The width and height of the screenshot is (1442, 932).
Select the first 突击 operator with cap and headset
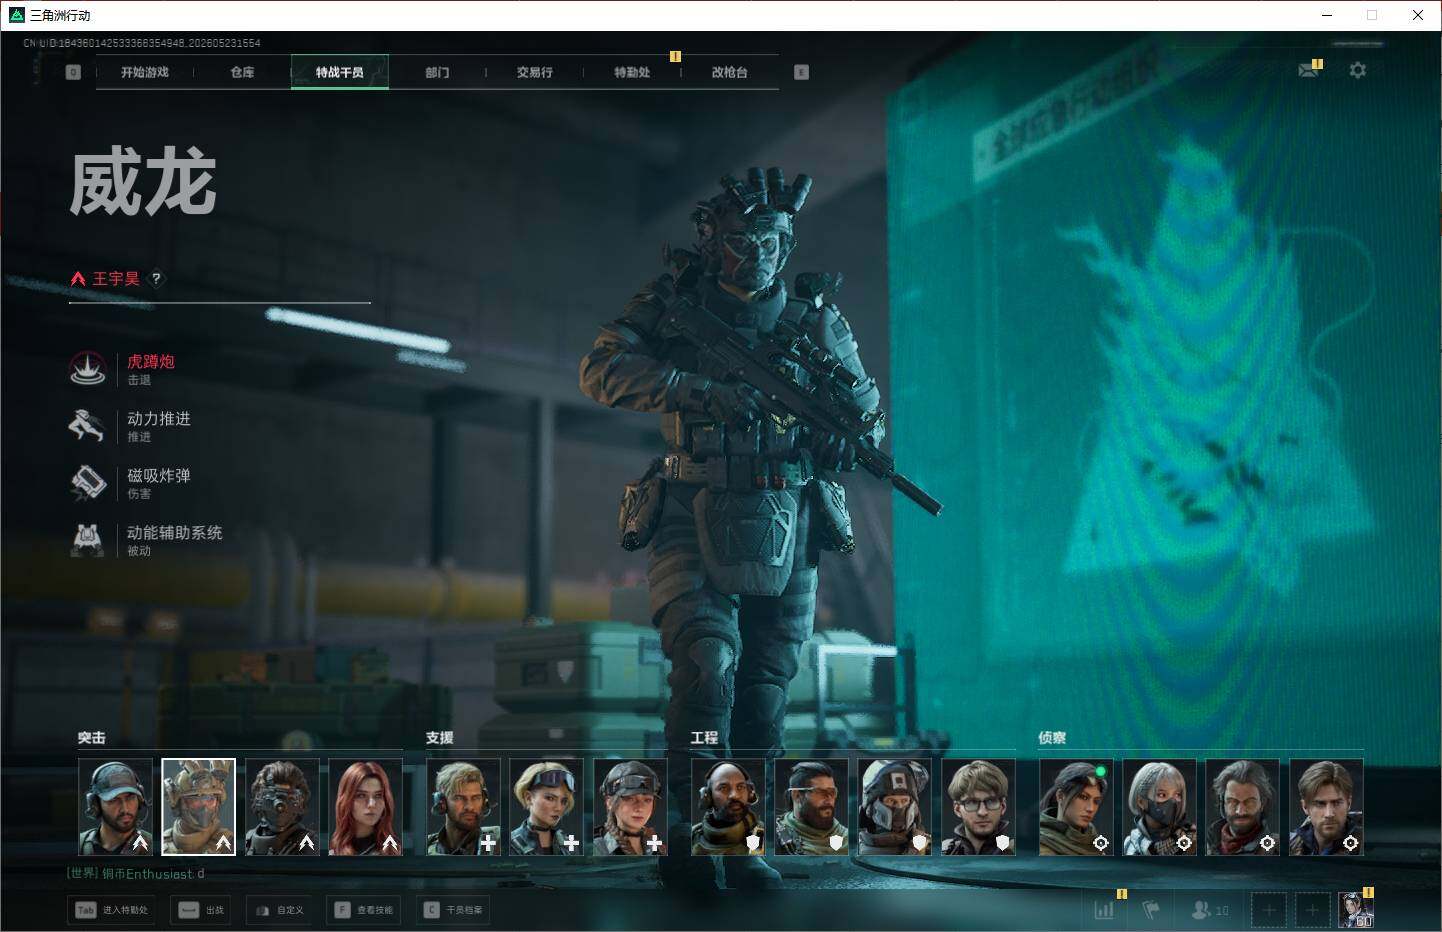click(x=116, y=807)
